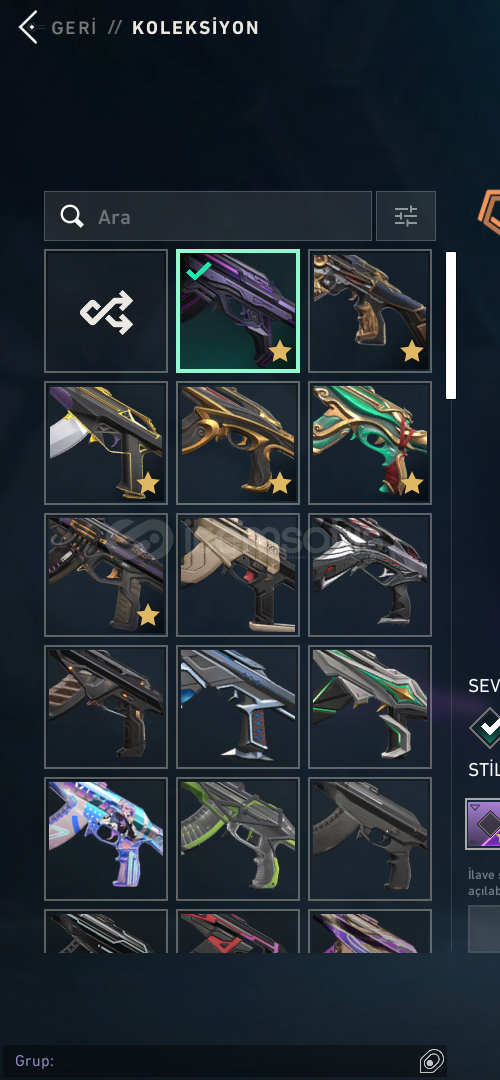The image size is (500, 1080).
Task: Toggle favorite star on green dragon skin
Action: coord(412,484)
